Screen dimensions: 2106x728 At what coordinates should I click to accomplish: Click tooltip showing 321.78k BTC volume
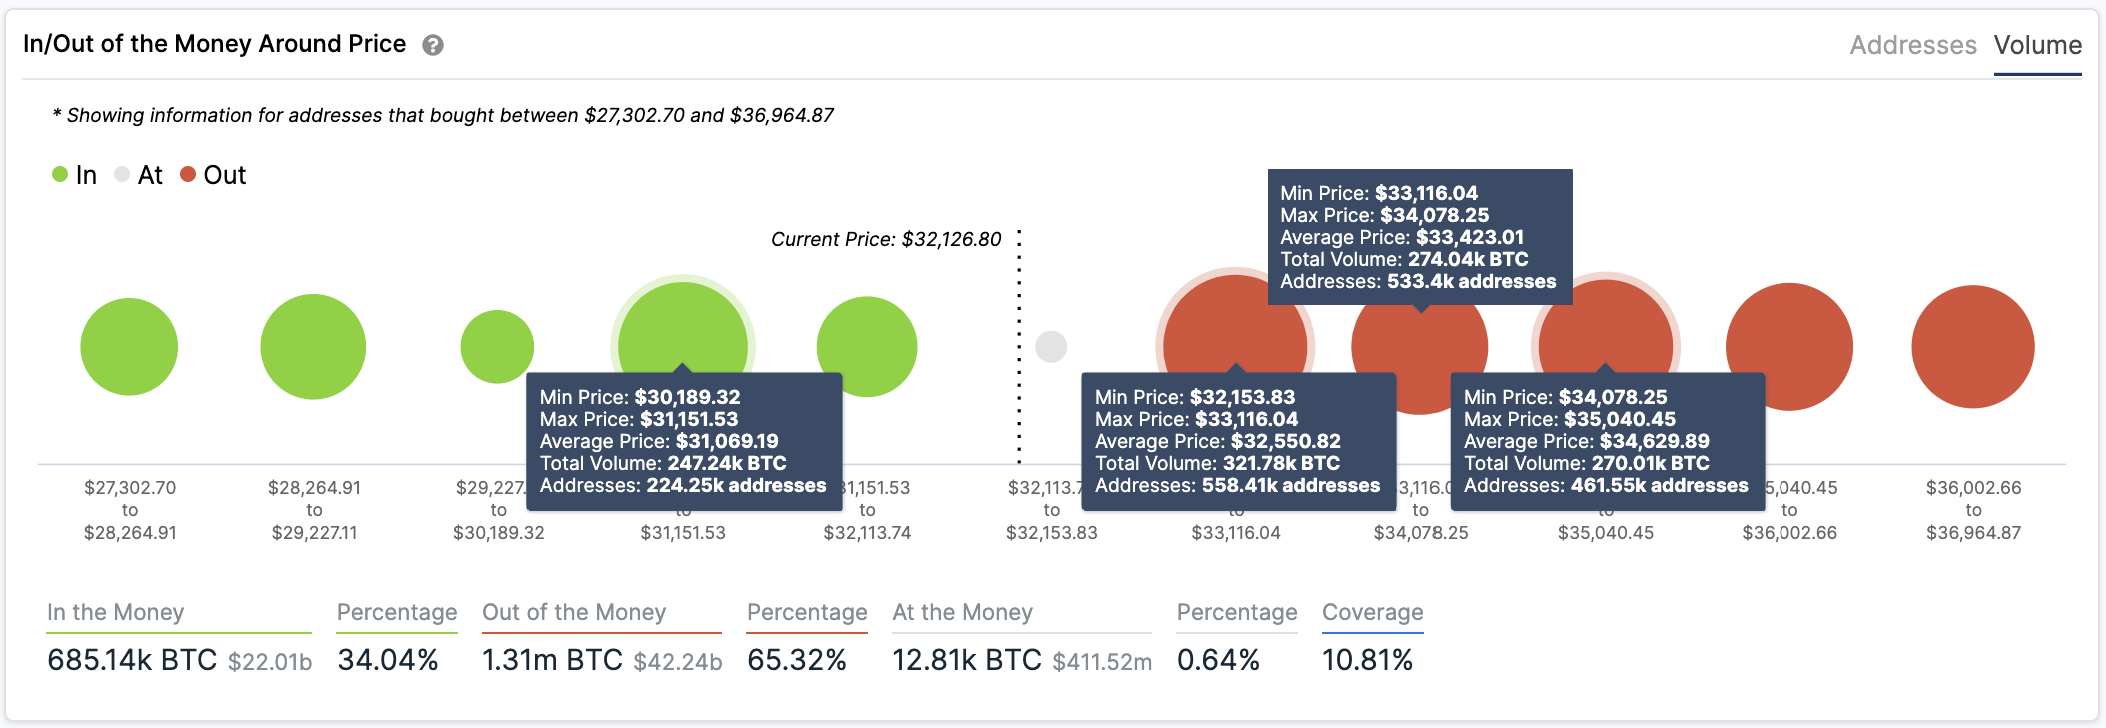click(x=1238, y=441)
